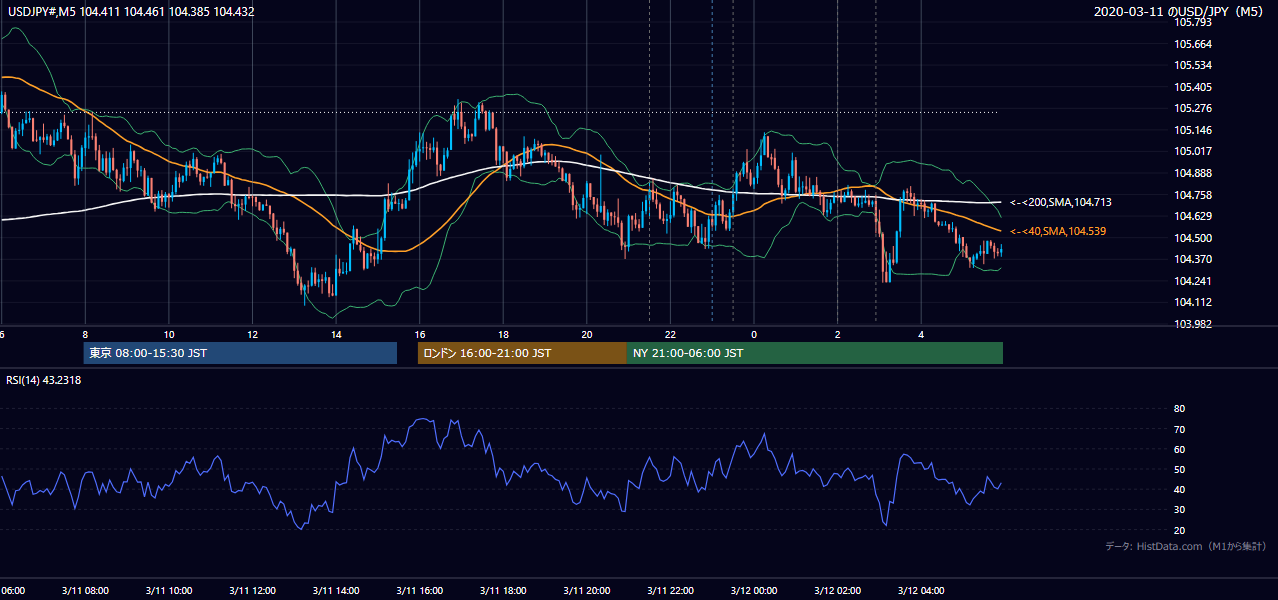This screenshot has height=600, width=1278.
Task: Click the 3/11 22:00 bottom date label
Action: (x=670, y=590)
